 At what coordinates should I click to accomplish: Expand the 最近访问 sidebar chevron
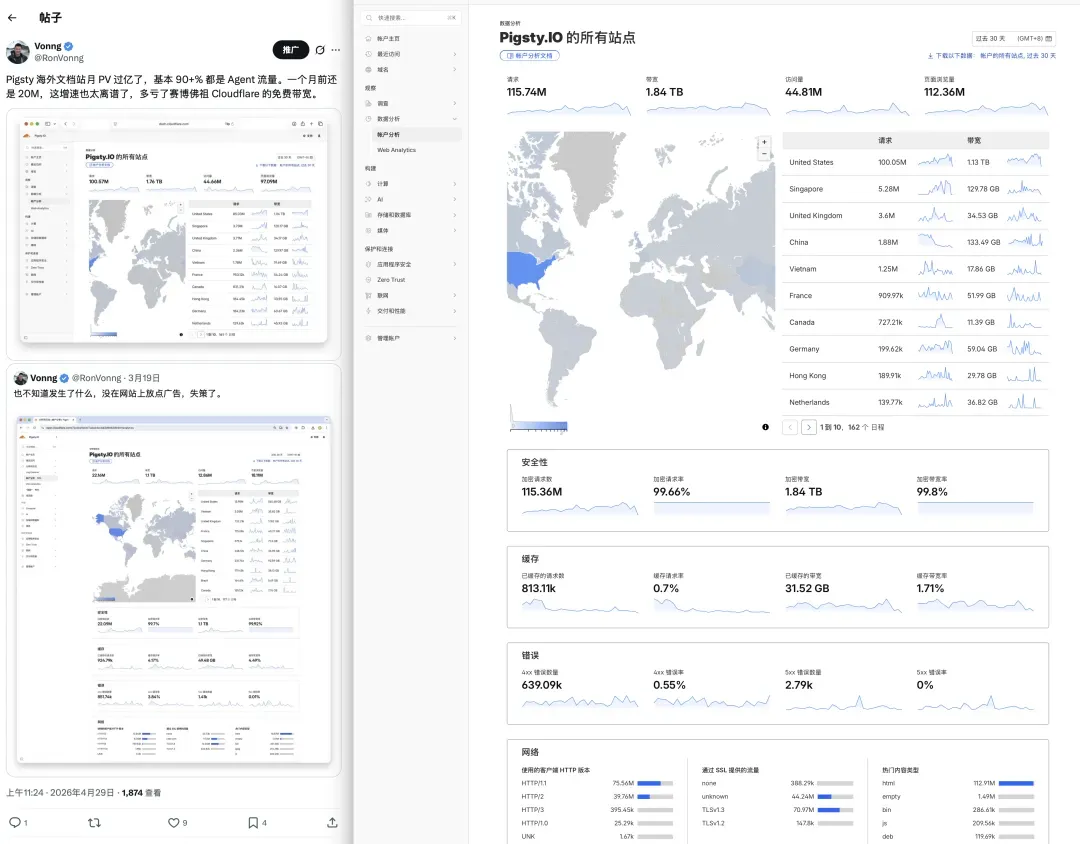(455, 54)
